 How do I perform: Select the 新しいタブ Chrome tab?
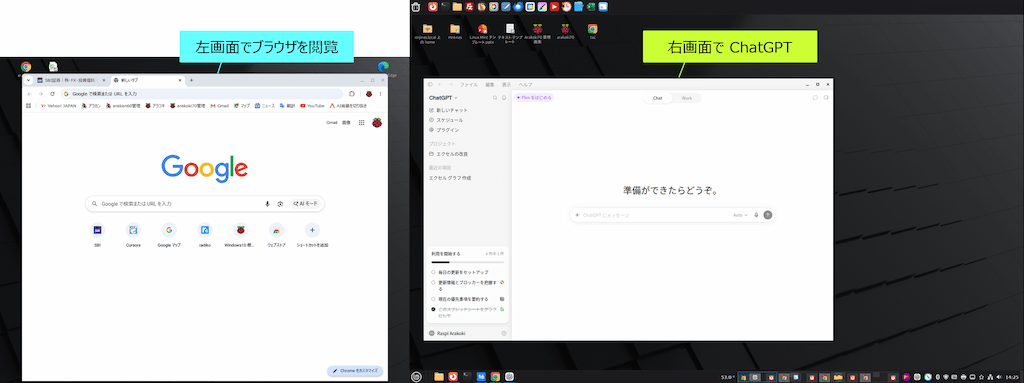147,80
